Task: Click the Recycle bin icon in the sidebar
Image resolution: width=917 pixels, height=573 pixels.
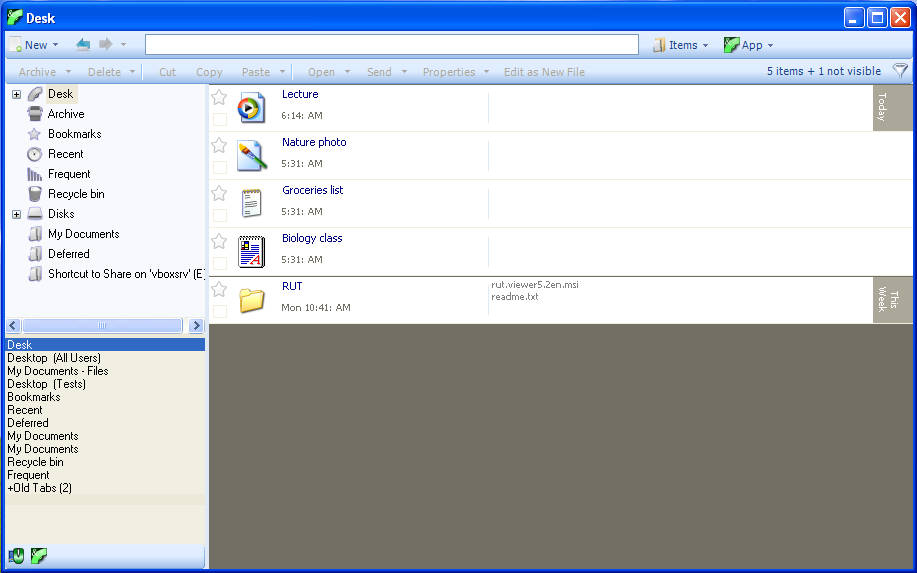Action: (x=35, y=194)
